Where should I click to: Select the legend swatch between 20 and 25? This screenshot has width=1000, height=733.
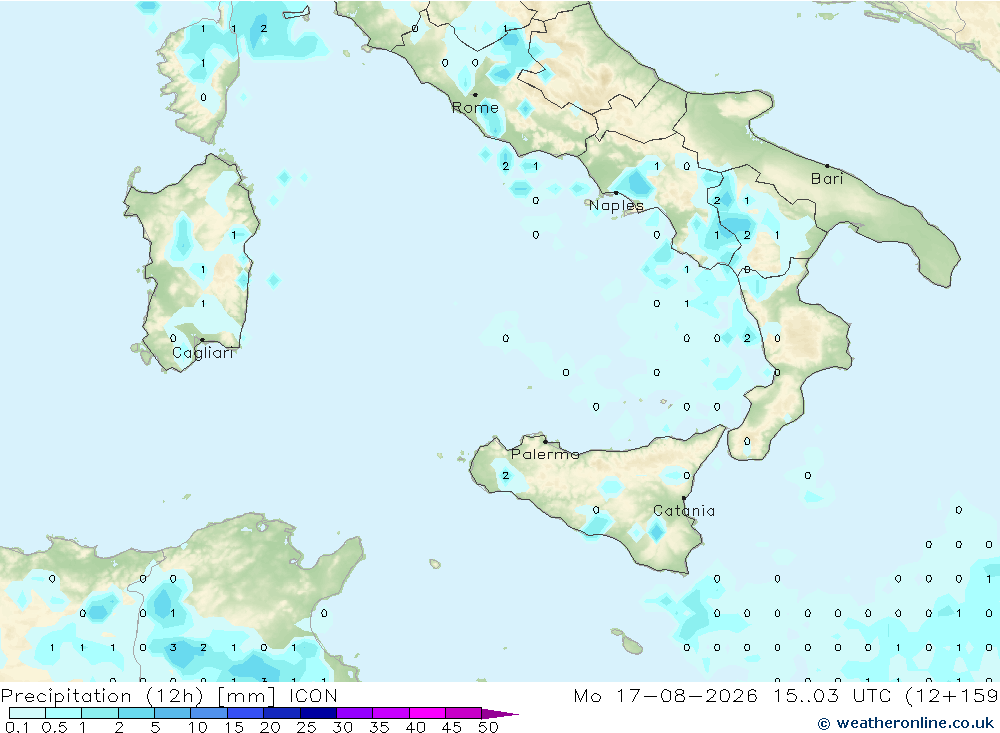(282, 713)
